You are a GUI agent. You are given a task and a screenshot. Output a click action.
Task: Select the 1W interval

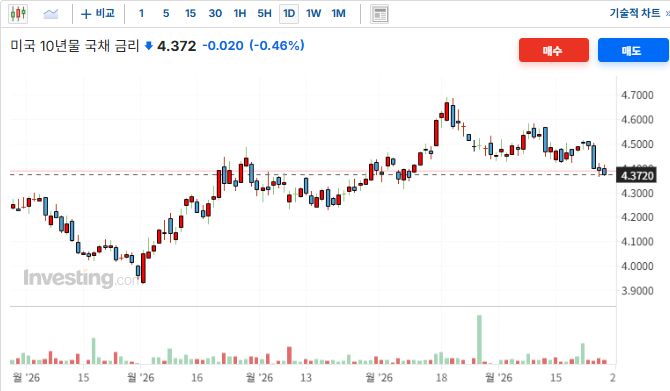click(313, 14)
